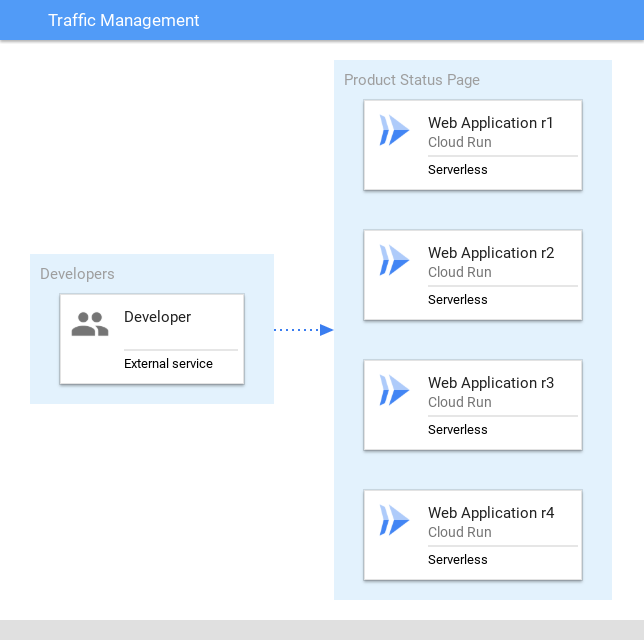Click the Cloud Run icon for Web Application r2
The image size is (644, 640).
point(394,260)
